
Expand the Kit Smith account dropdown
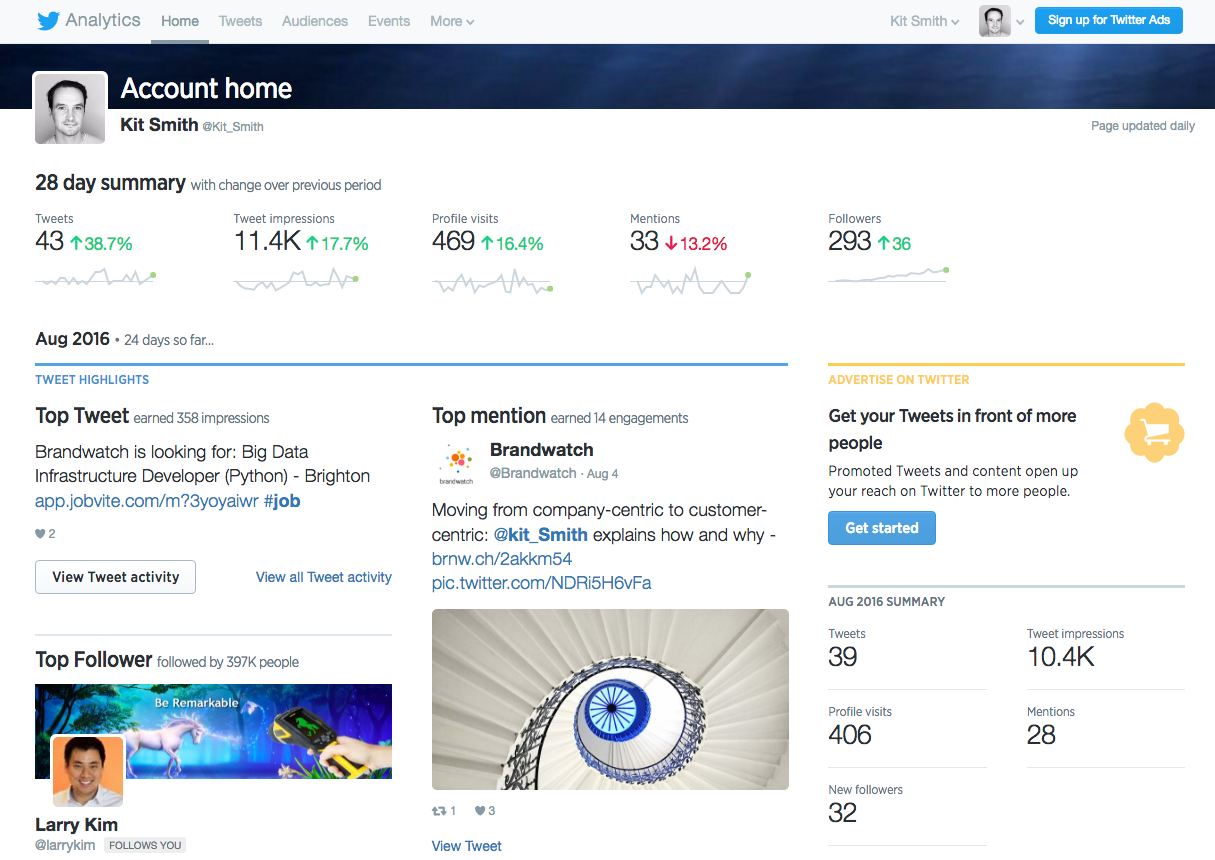922,21
